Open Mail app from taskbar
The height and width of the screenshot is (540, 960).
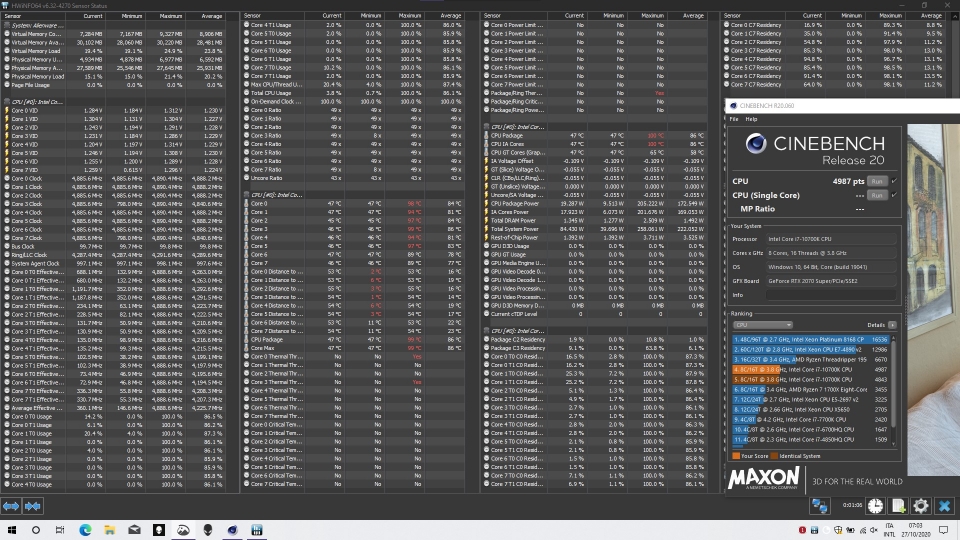[134, 530]
